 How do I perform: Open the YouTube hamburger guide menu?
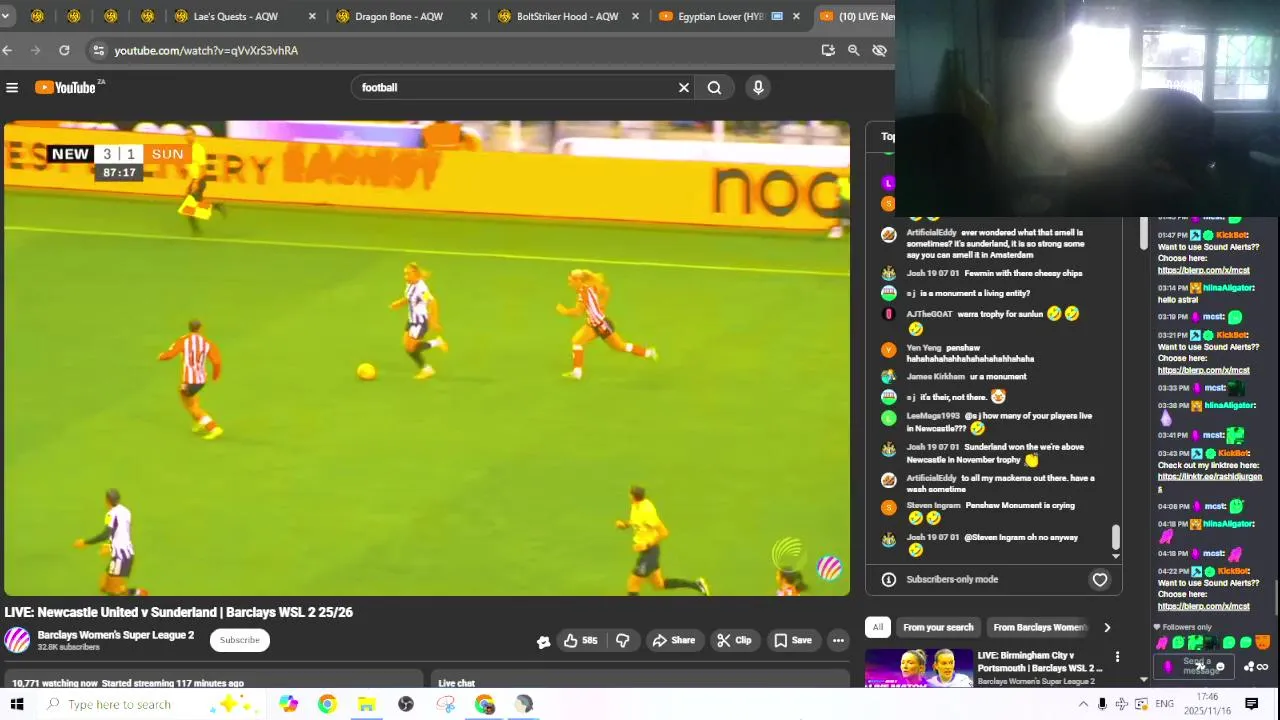[x=12, y=88]
